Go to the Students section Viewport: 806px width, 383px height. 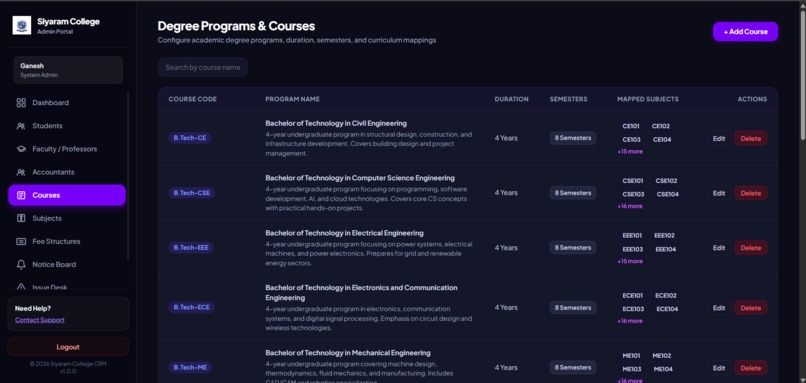tap(67, 126)
